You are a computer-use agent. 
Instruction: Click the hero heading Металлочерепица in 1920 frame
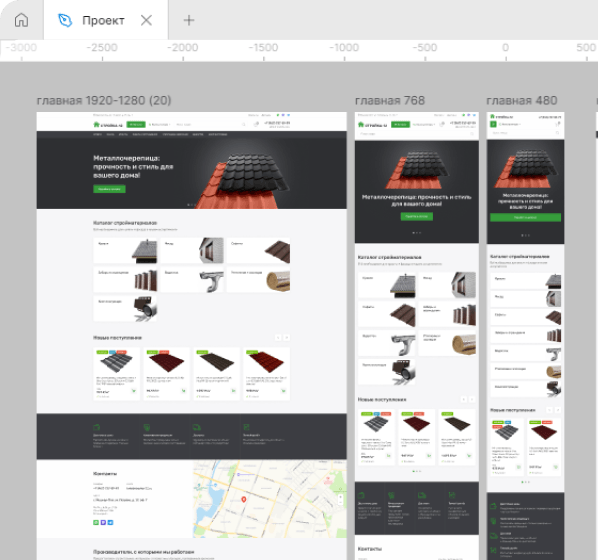133,167
